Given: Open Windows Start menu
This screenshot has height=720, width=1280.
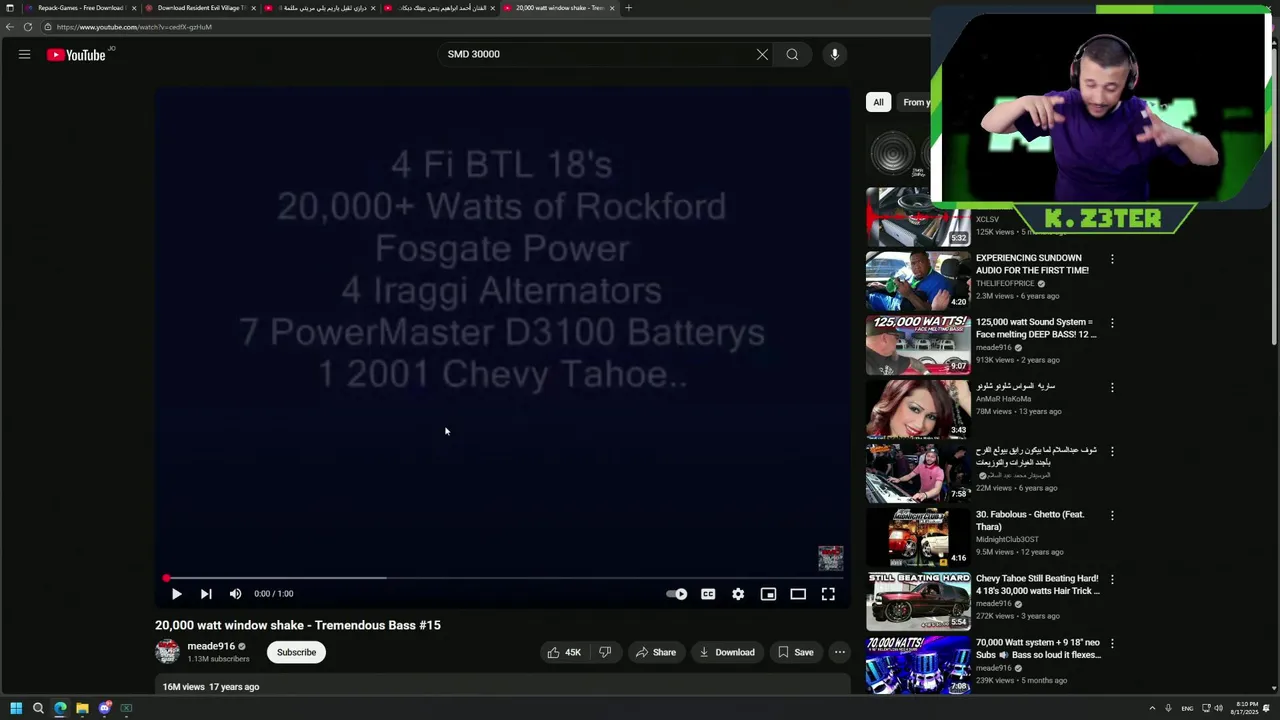Looking at the screenshot, I should point(16,708).
